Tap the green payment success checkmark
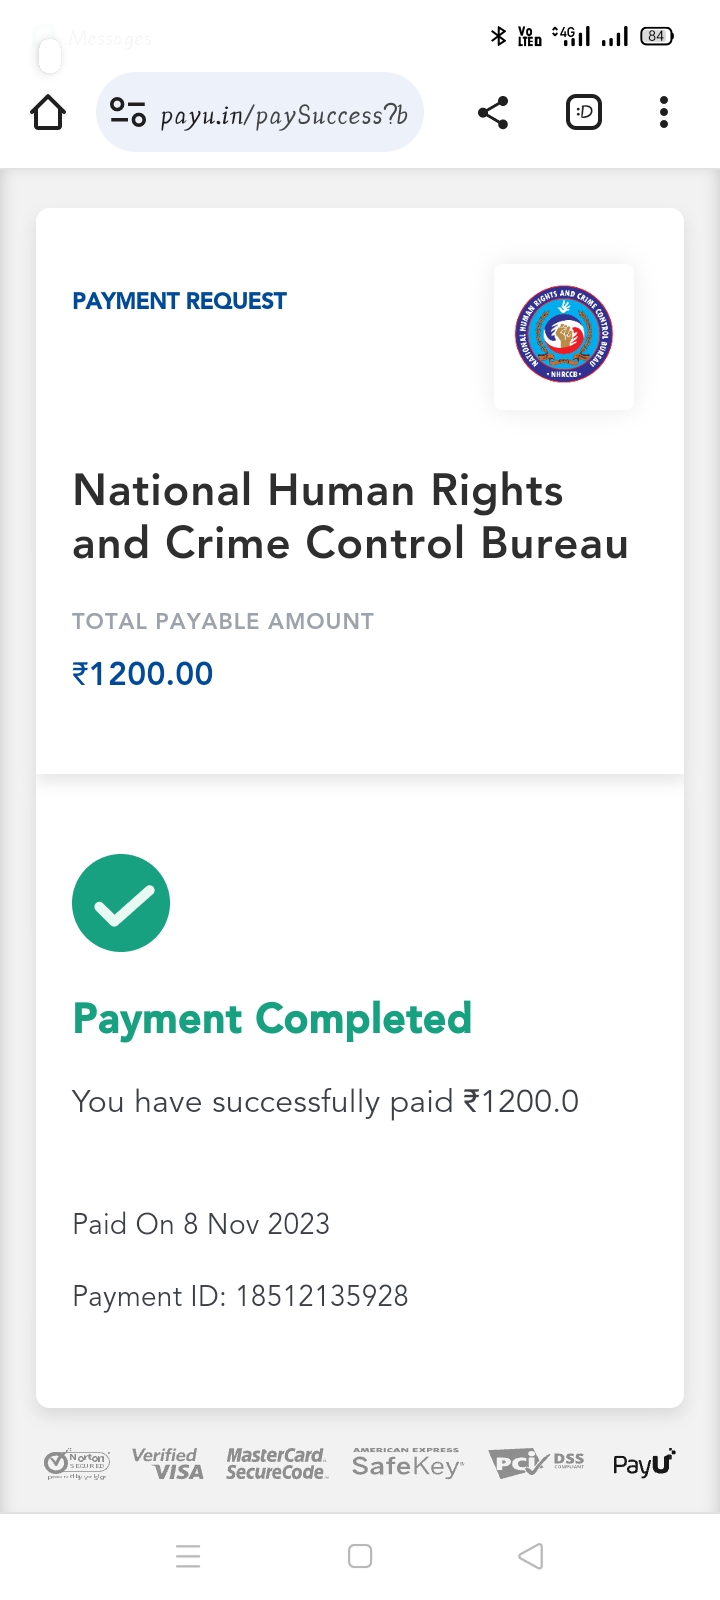 click(121, 903)
